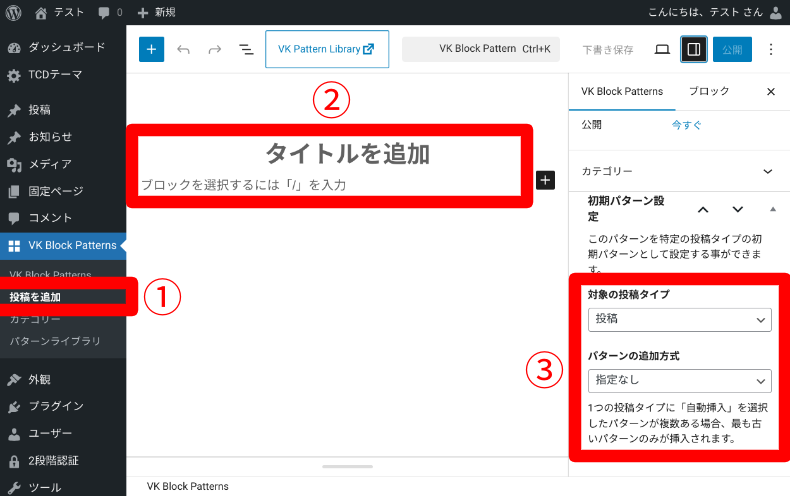Image resolution: width=790 pixels, height=496 pixels.
Task: Open the three-dot options menu
Action: click(770, 49)
